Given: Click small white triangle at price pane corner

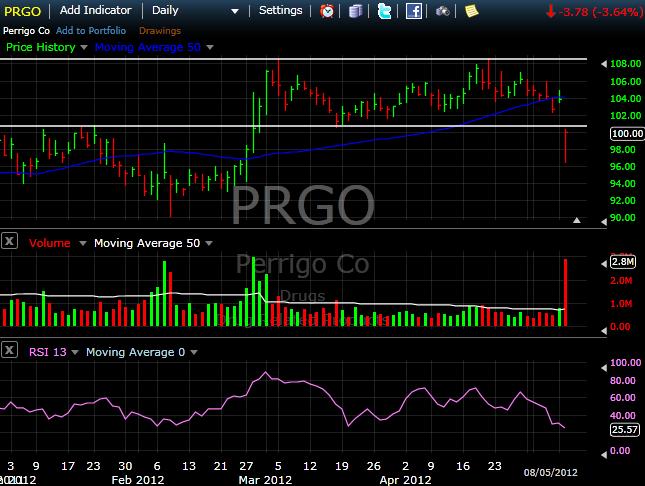Looking at the screenshot, I should (x=576, y=219).
